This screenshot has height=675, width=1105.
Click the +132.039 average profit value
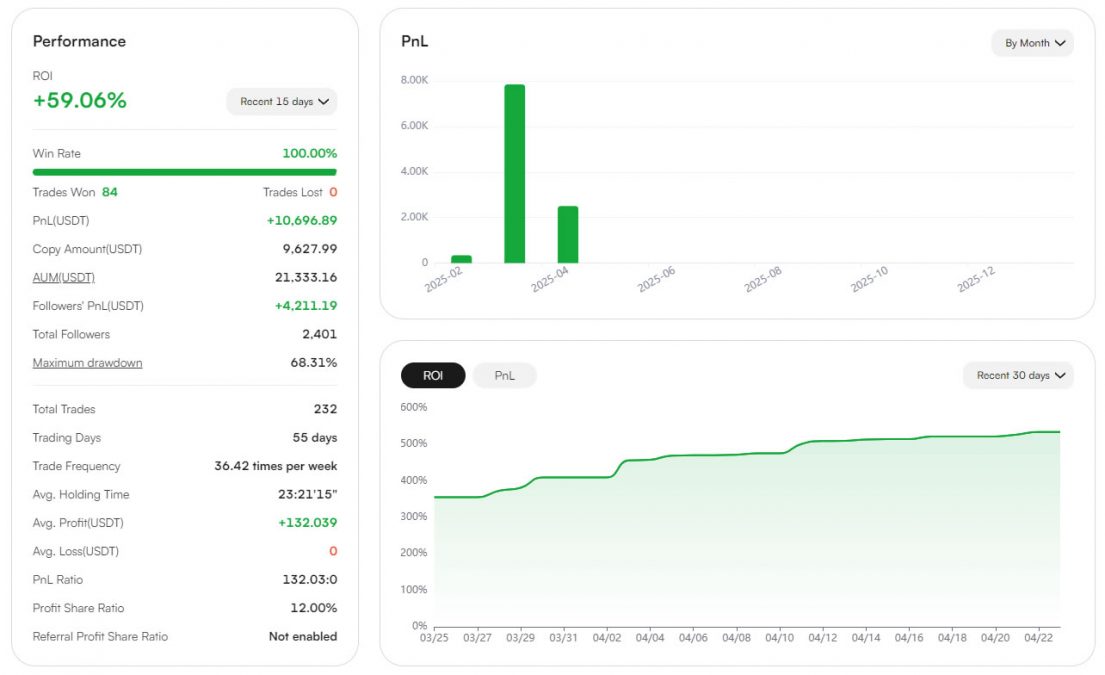click(307, 523)
